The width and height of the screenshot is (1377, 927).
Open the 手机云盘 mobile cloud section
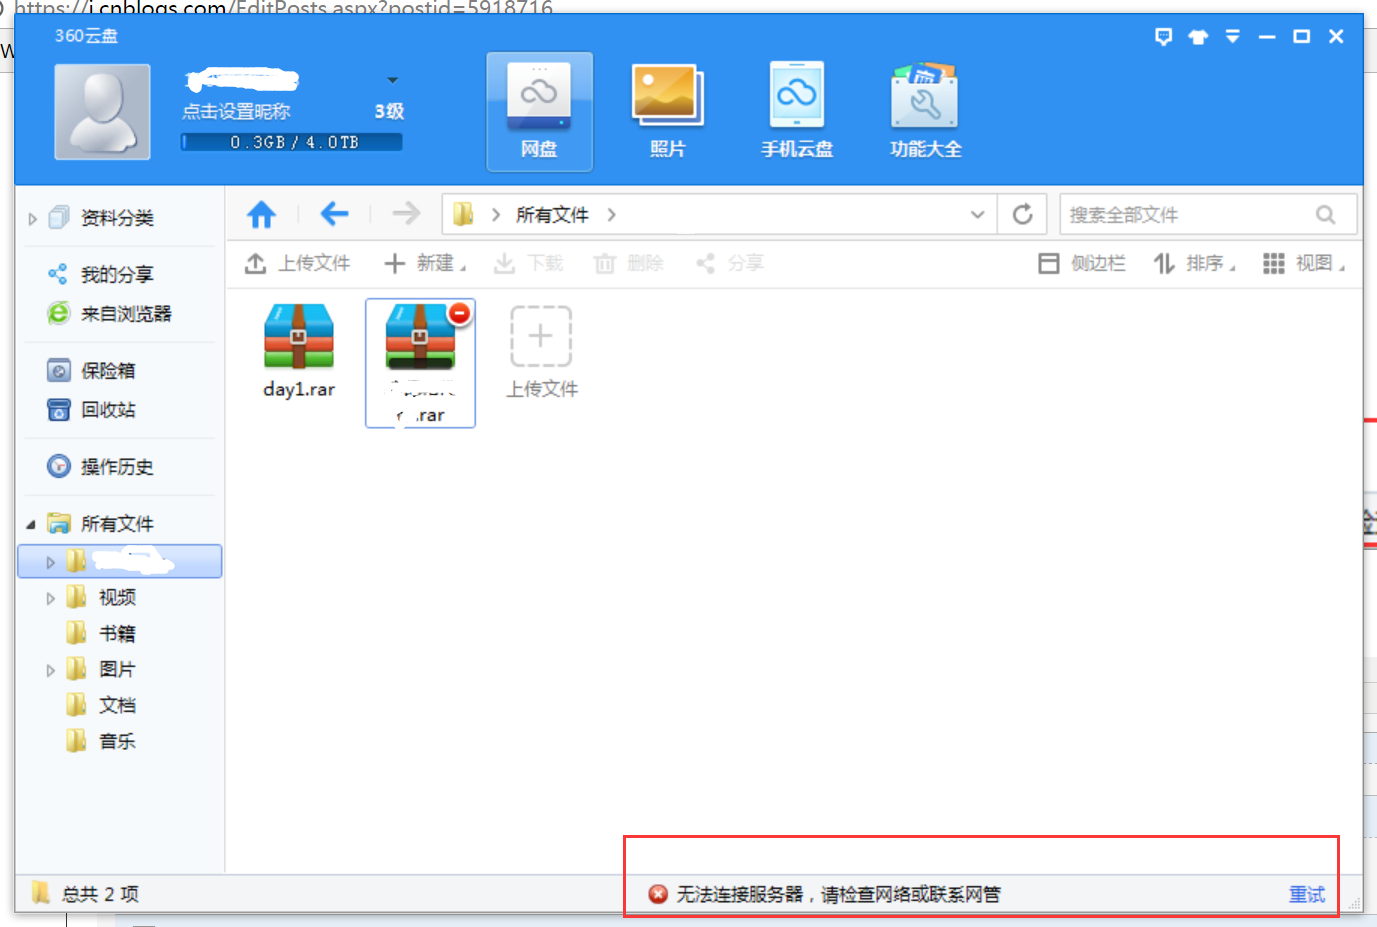[796, 110]
